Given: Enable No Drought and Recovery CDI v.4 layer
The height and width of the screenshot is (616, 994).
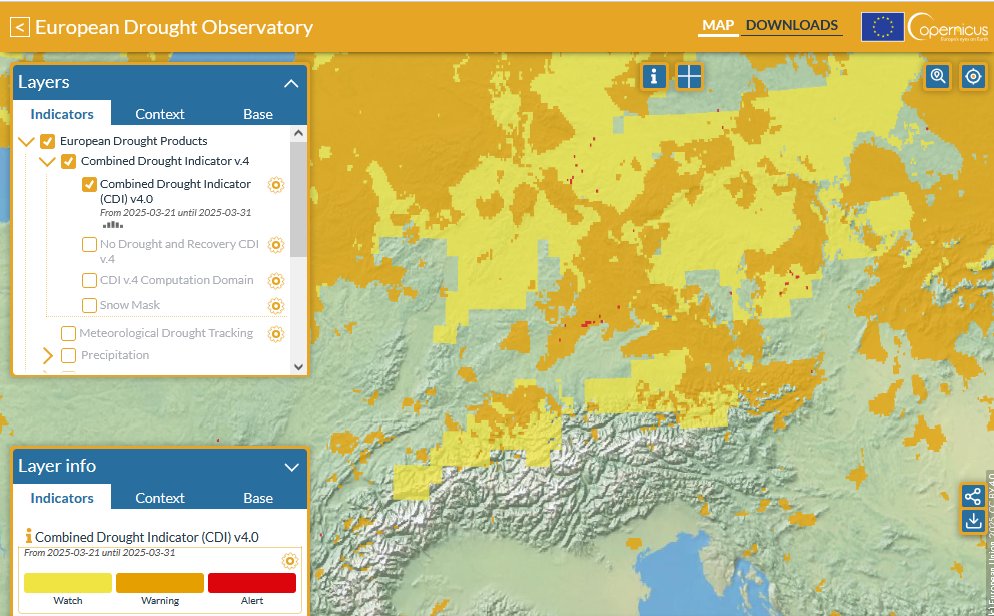Looking at the screenshot, I should coord(89,245).
